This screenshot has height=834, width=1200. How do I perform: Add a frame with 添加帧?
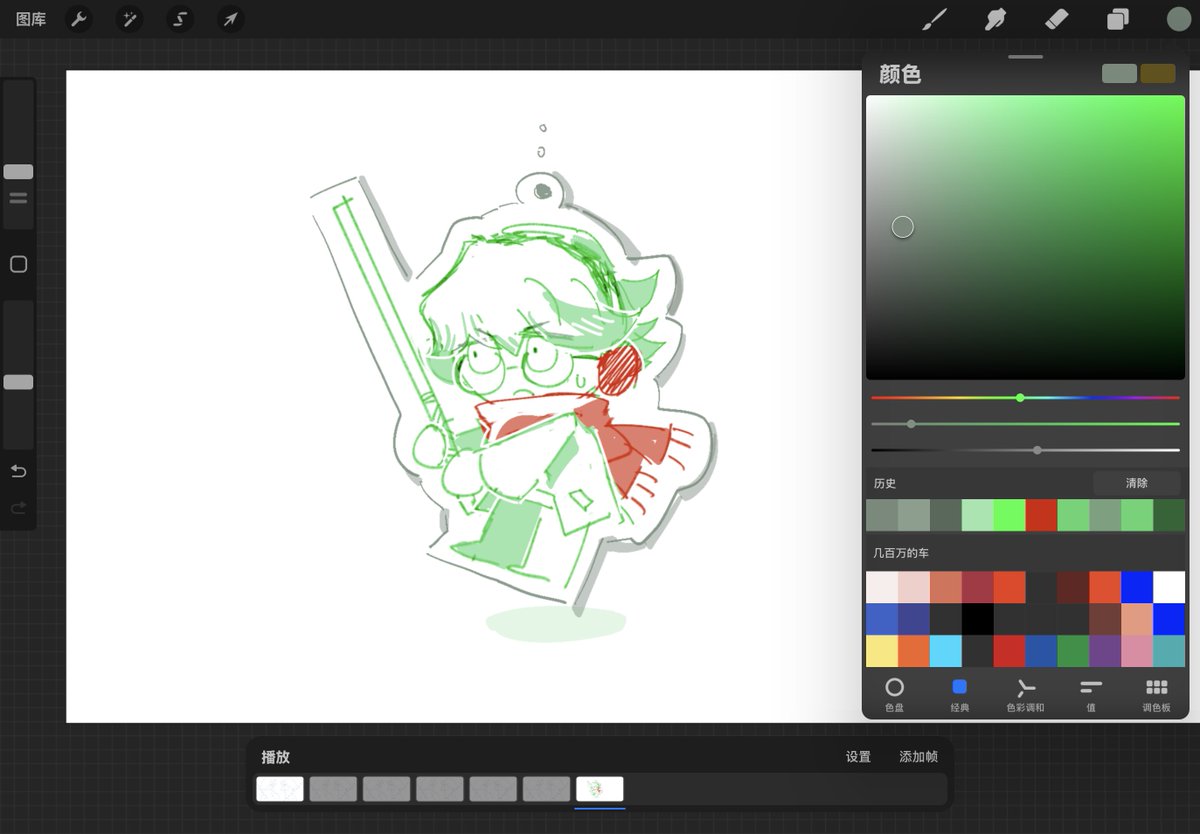pos(918,757)
